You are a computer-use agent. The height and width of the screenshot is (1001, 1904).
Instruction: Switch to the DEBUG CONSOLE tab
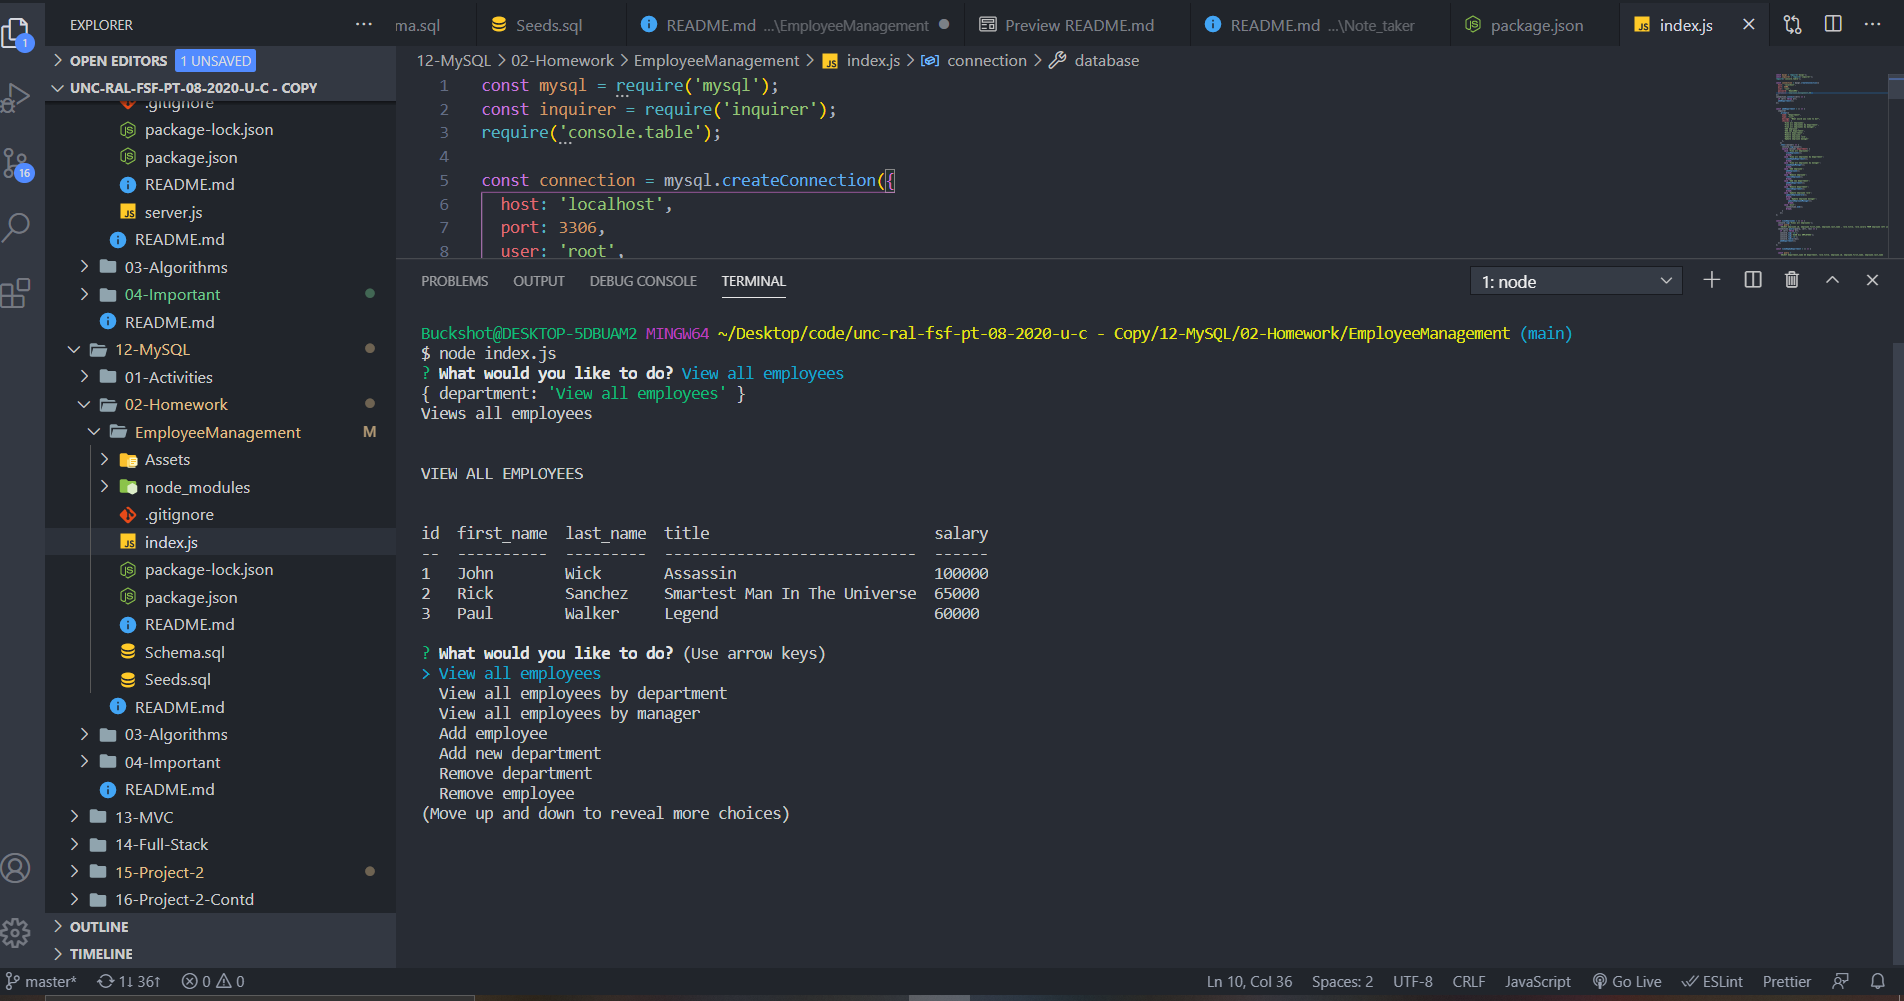click(x=643, y=281)
